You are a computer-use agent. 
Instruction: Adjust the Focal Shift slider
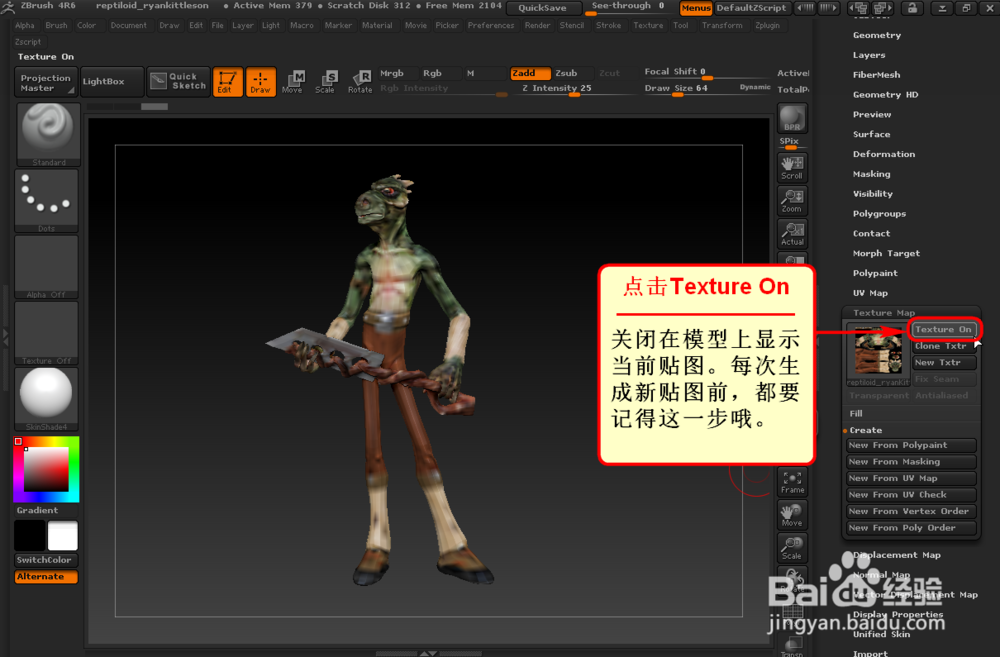707,72
